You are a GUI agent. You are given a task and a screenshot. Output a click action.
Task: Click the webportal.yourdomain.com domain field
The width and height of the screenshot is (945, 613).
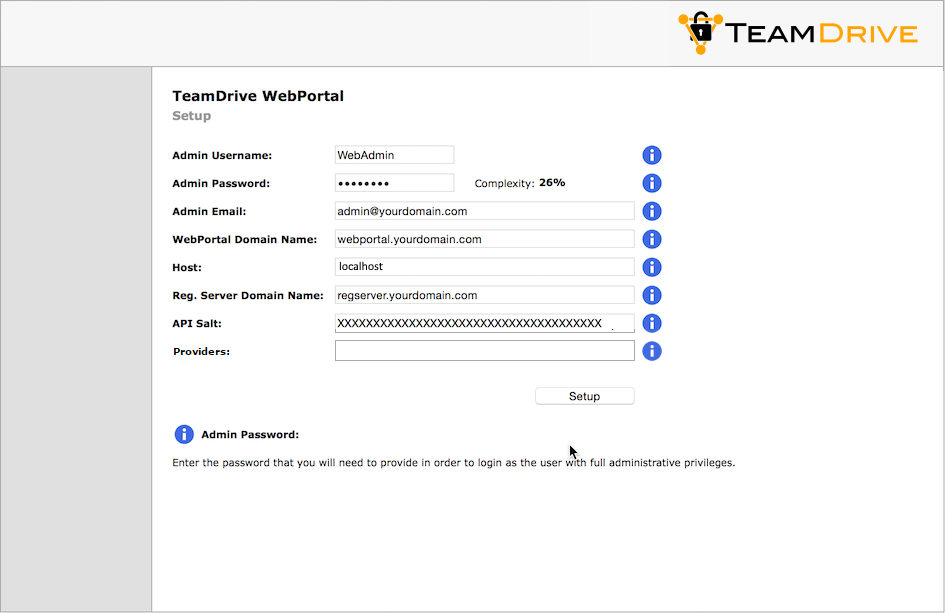click(x=484, y=238)
